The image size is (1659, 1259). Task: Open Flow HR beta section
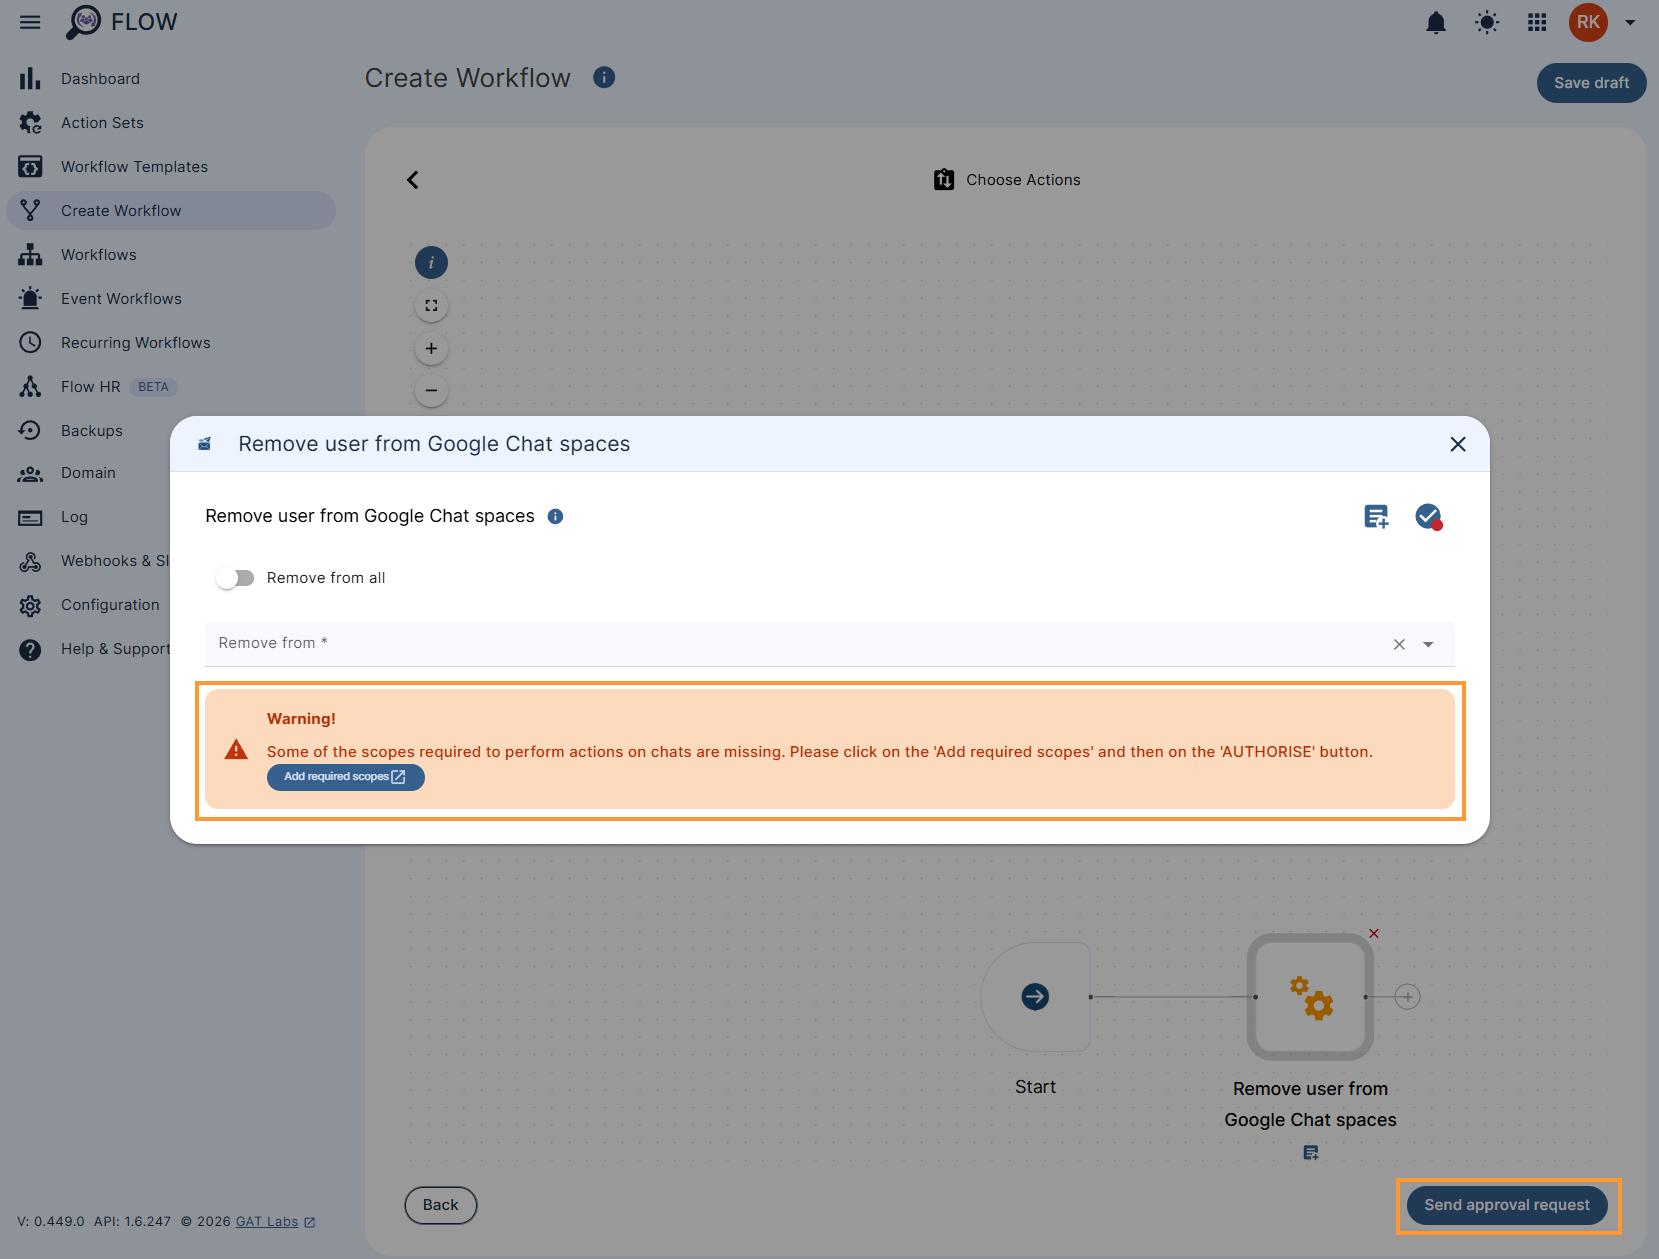pos(171,387)
